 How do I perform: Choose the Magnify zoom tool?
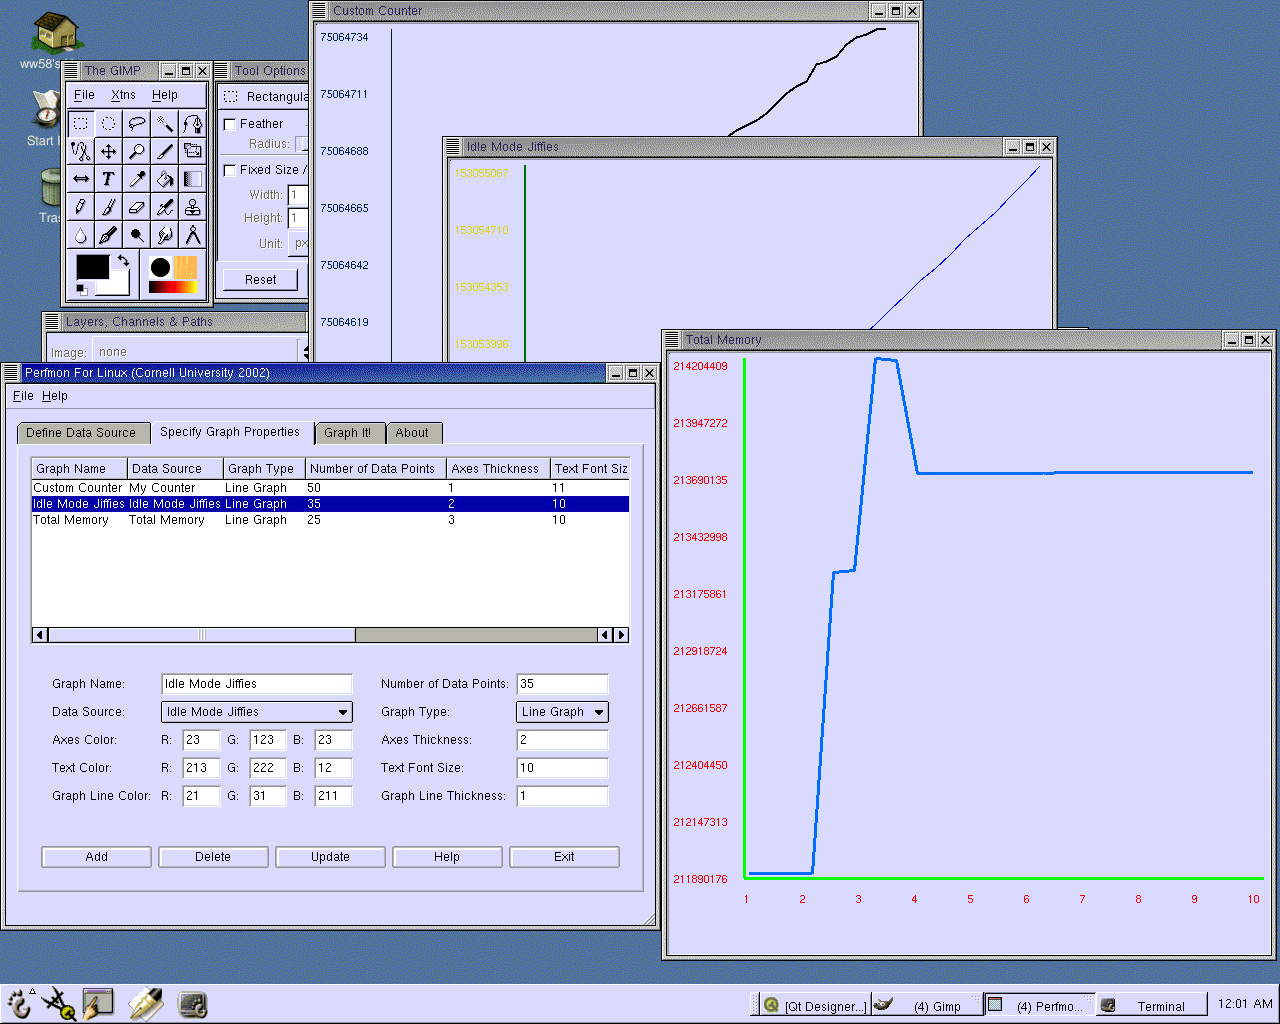click(x=136, y=151)
